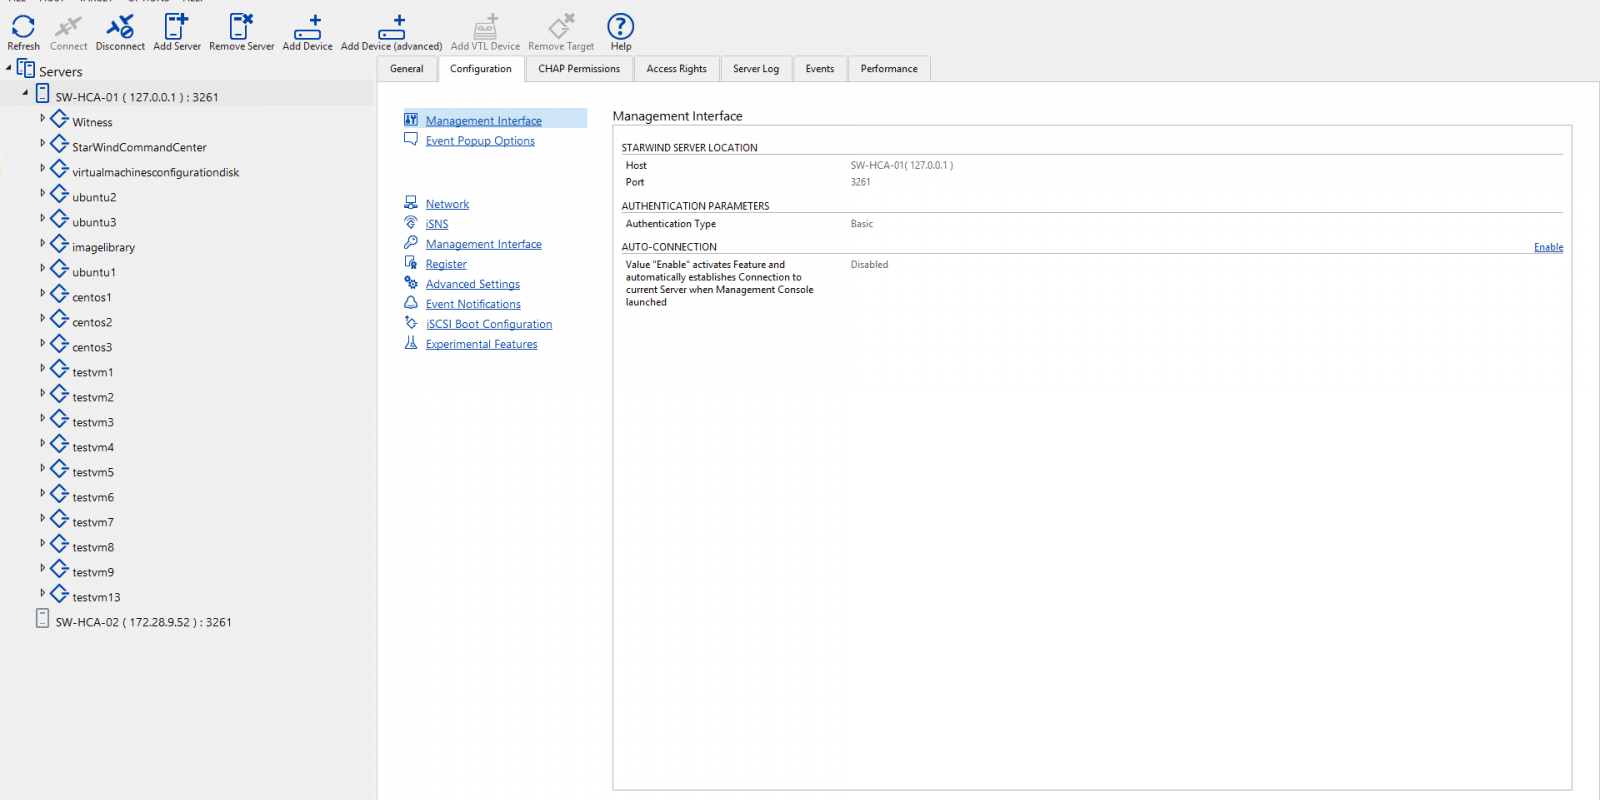This screenshot has height=800, width=1600.
Task: Click the Disconnect toolbar icon
Action: coord(120,26)
